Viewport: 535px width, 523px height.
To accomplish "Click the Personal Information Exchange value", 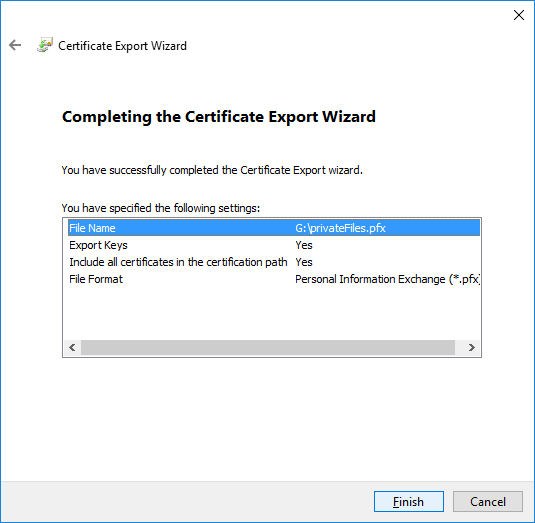I will [388, 279].
